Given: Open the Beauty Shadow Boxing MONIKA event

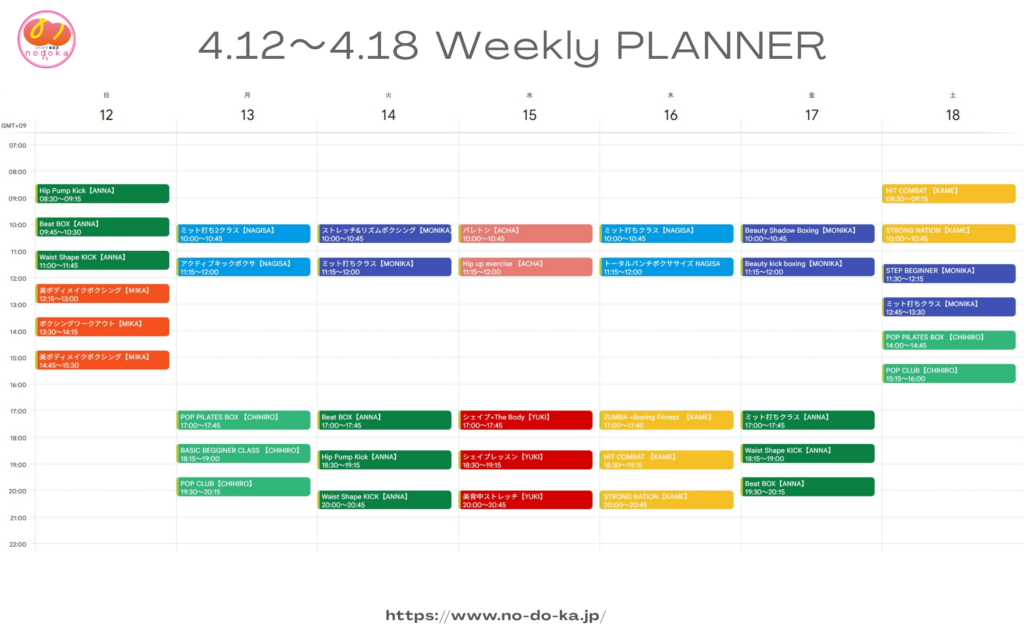Looking at the screenshot, I should 808,233.
